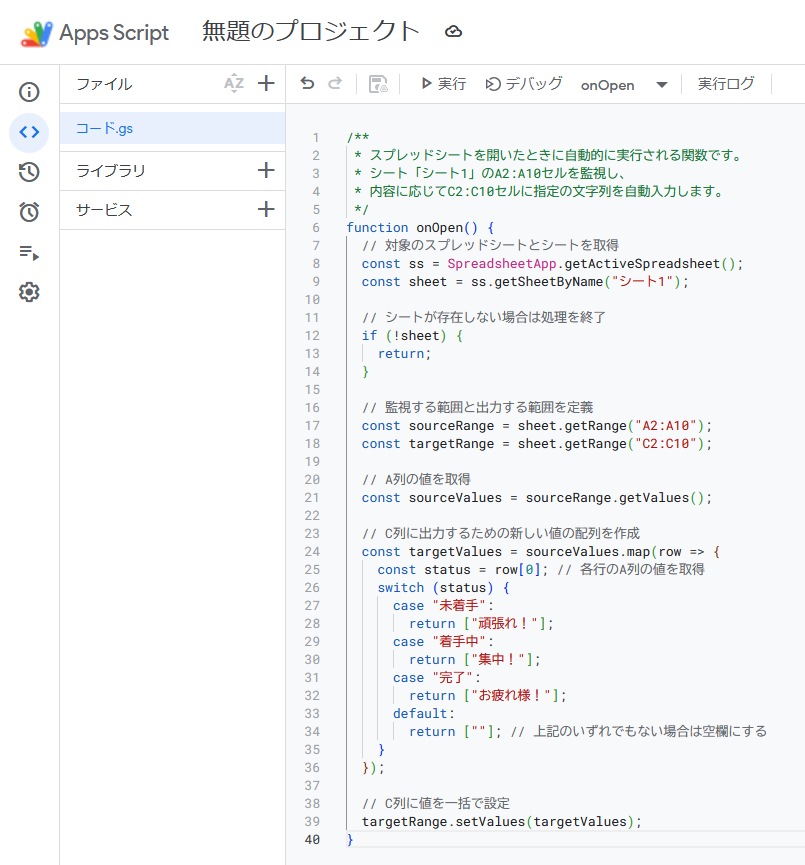The width and height of the screenshot is (805, 865).
Task: Save project with the disk icon
Action: click(378, 84)
